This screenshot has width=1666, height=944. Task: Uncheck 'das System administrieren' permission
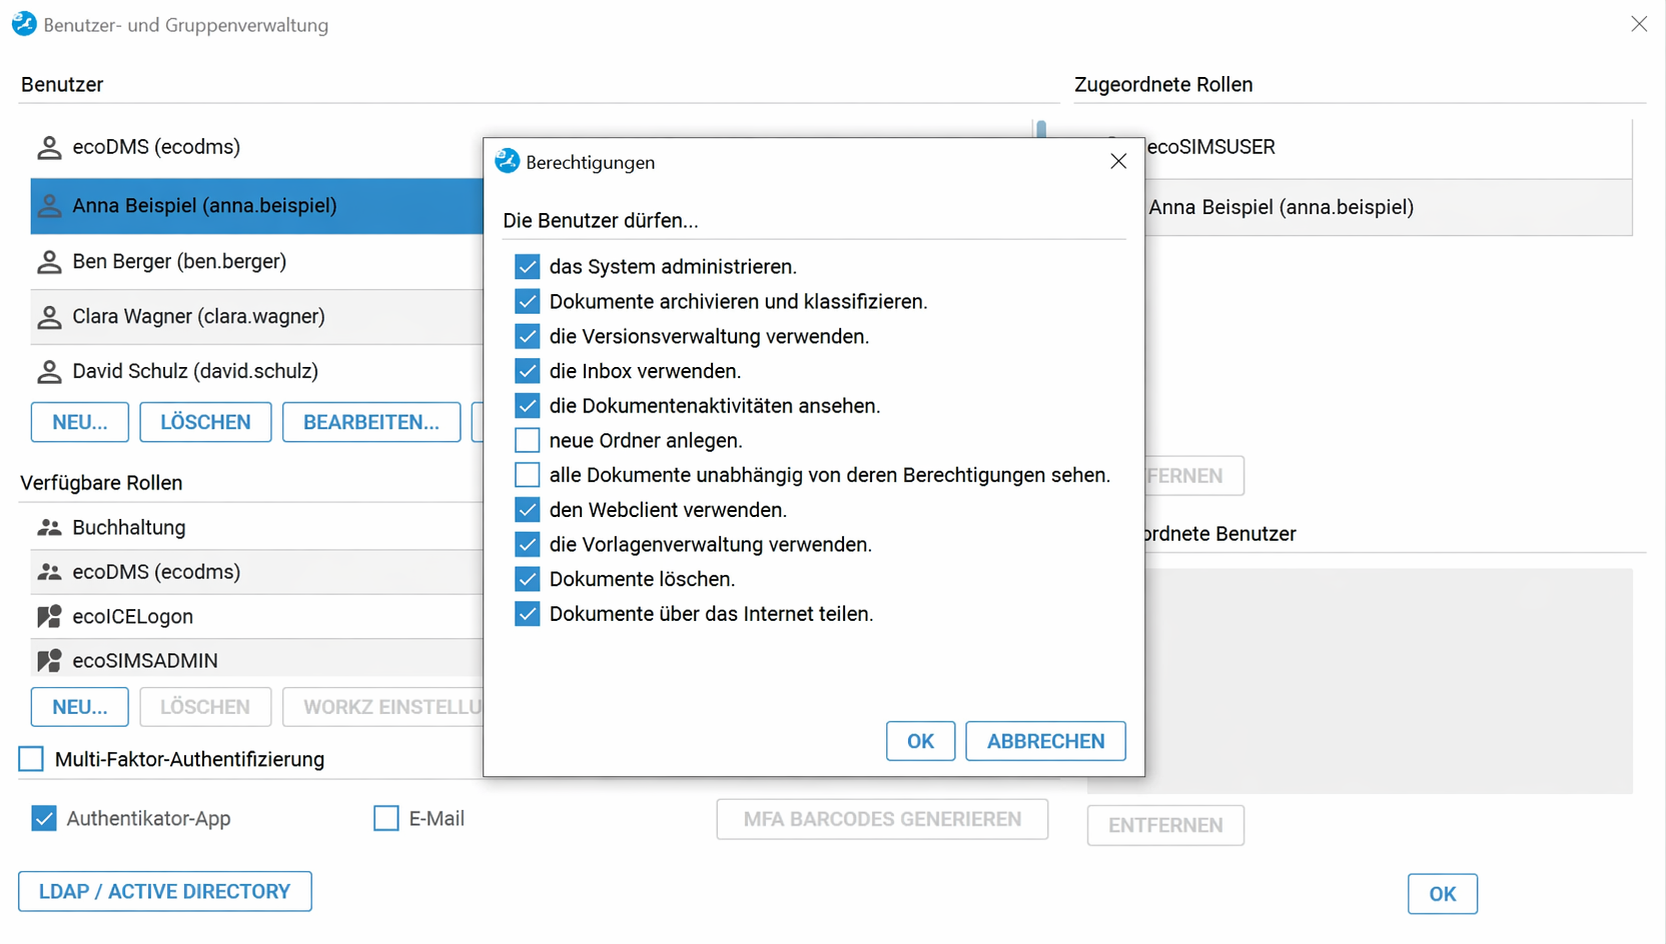click(527, 267)
